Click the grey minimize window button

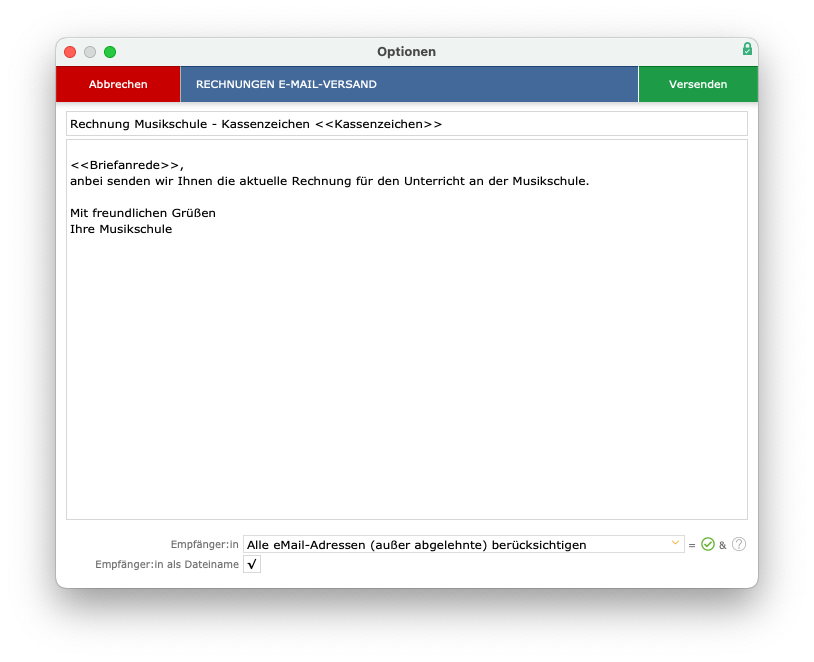coord(90,52)
